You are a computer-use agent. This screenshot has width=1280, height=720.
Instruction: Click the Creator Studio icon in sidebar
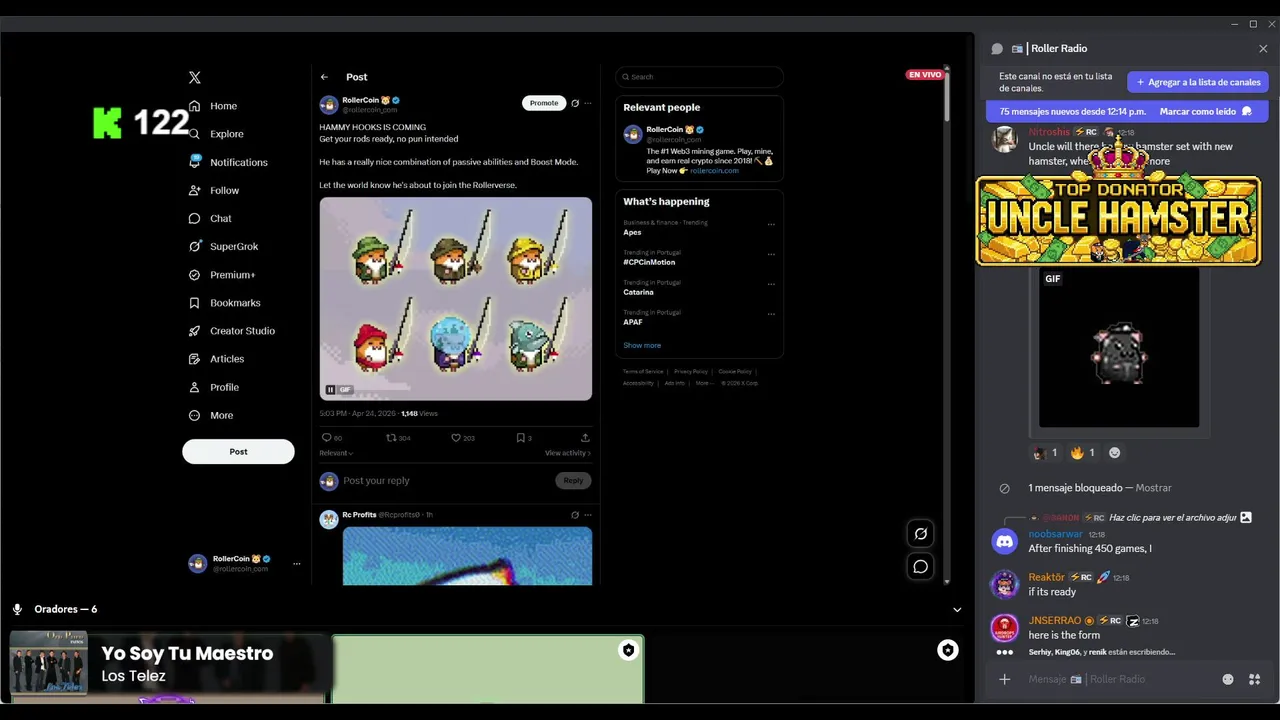pos(194,331)
